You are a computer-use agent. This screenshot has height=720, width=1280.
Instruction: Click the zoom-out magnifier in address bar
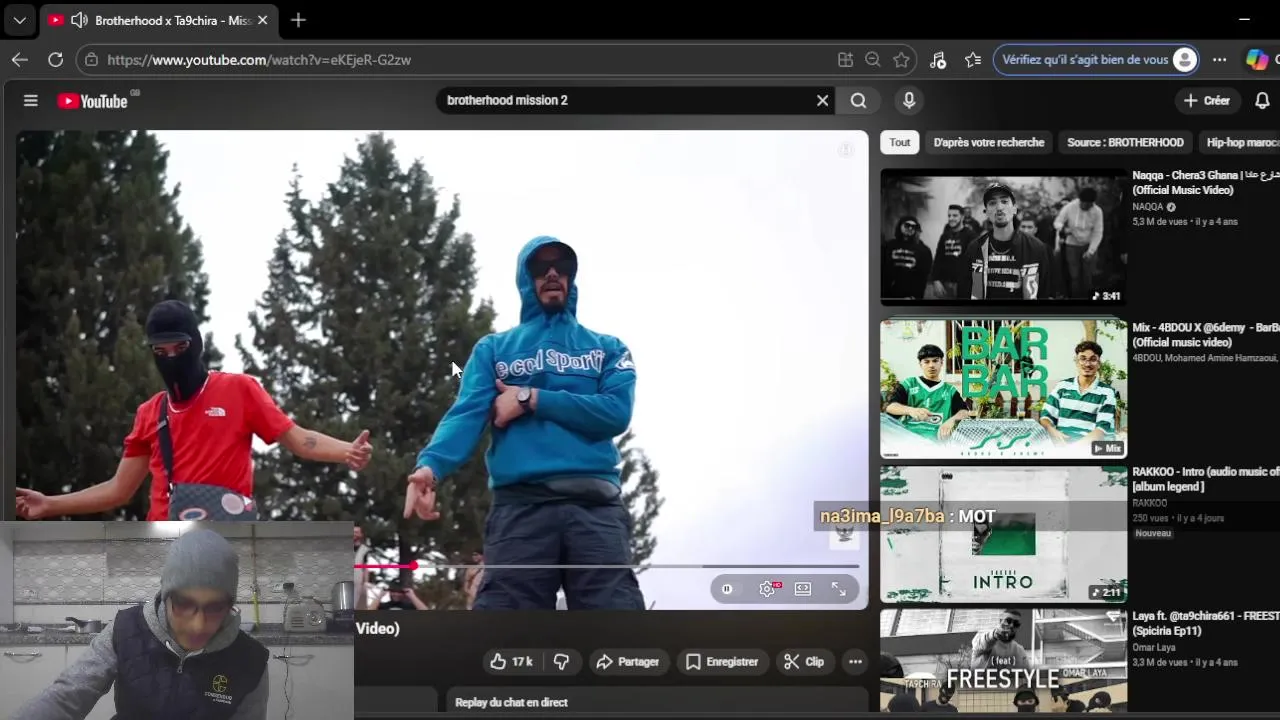(x=873, y=60)
